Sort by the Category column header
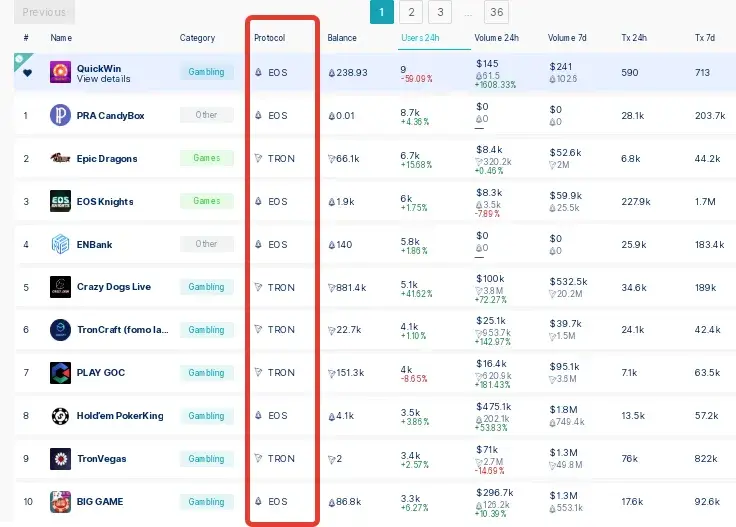 coord(197,38)
